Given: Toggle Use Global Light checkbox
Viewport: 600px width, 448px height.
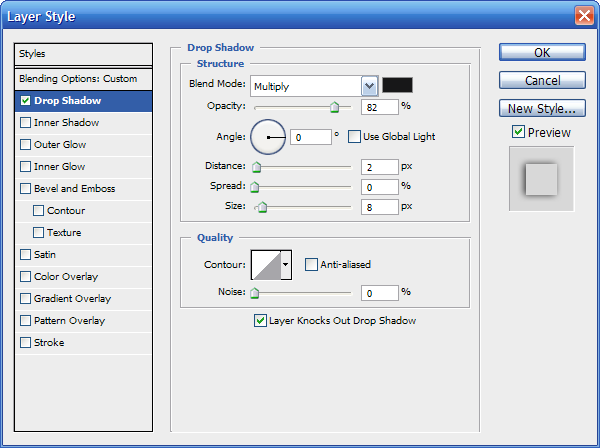Looking at the screenshot, I should click(x=354, y=136).
